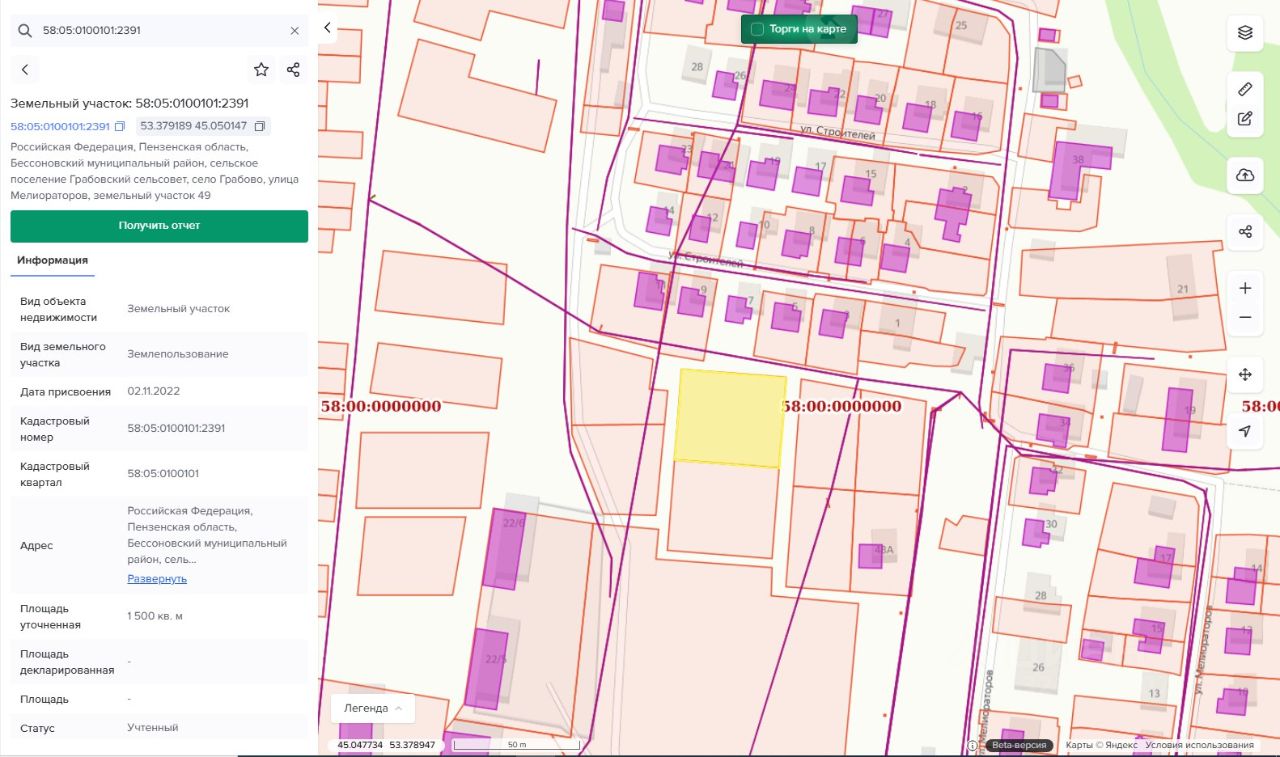Add the parcel to favorites with the star
This screenshot has width=1280, height=757.
point(261,69)
